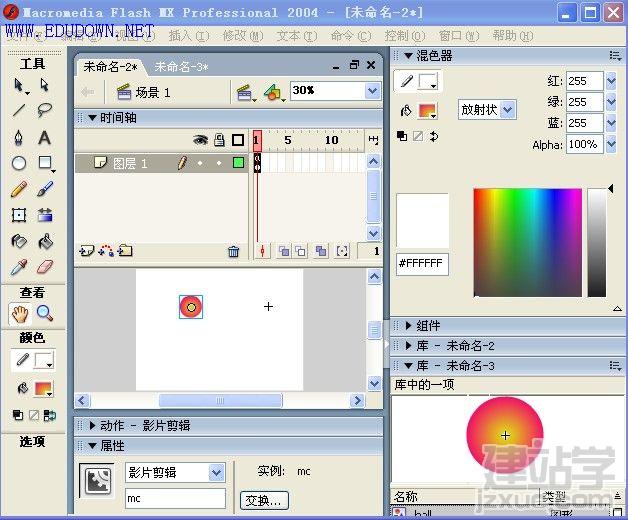The image size is (628, 520).
Task: Click Insert Layer icon in timeline
Action: click(87, 251)
